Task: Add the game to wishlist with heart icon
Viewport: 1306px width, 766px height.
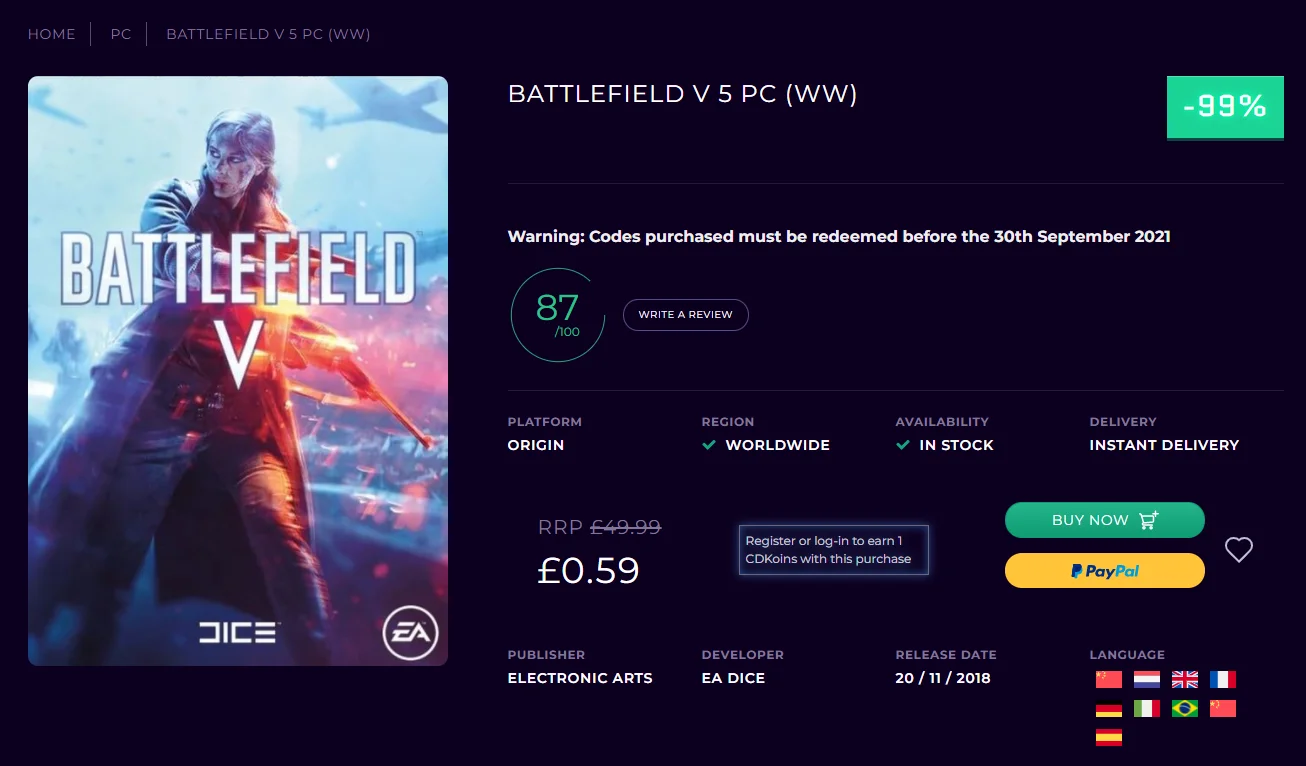Action: point(1239,550)
